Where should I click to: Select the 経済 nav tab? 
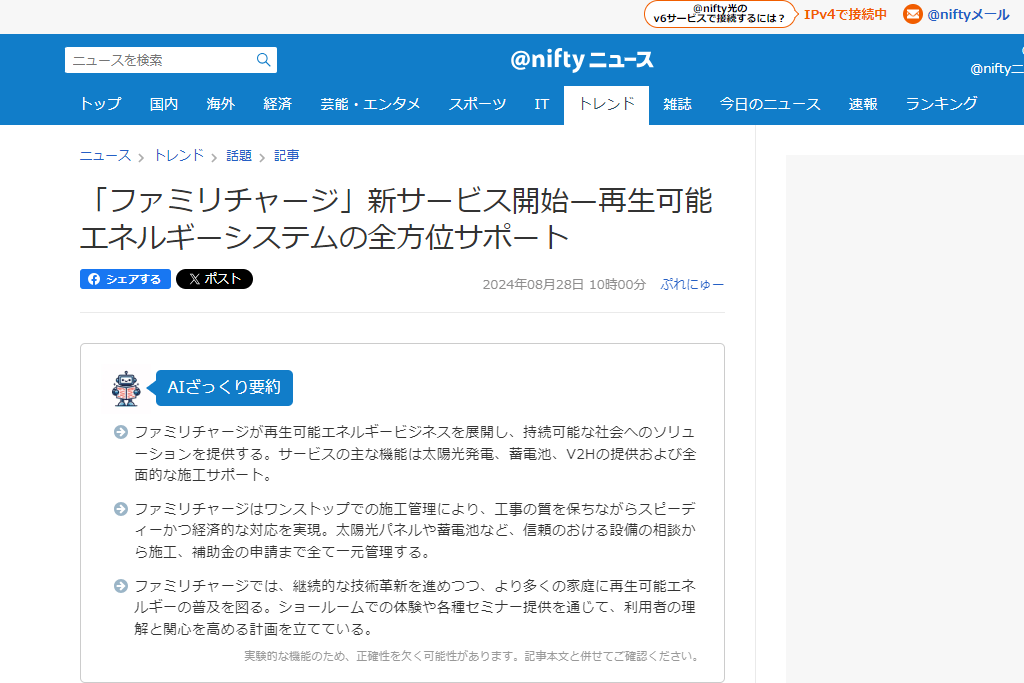click(x=278, y=104)
